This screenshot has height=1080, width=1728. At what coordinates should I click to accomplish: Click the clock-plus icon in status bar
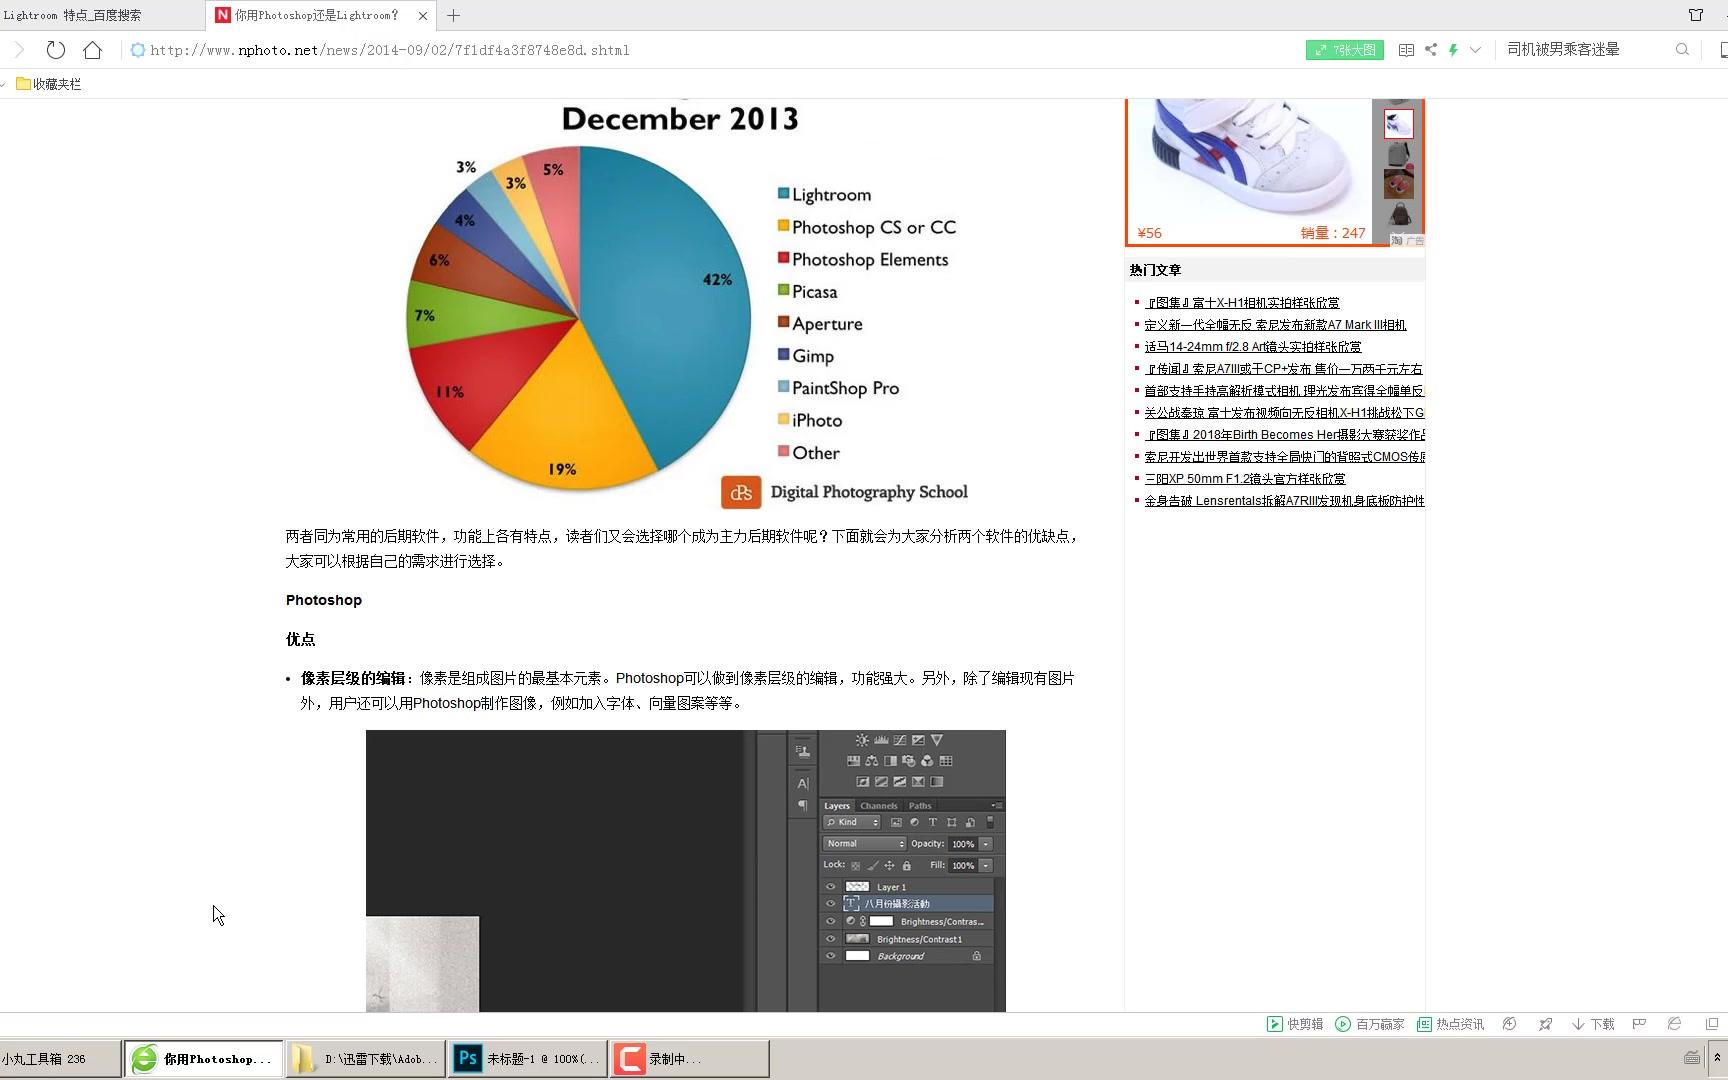(x=1510, y=1024)
